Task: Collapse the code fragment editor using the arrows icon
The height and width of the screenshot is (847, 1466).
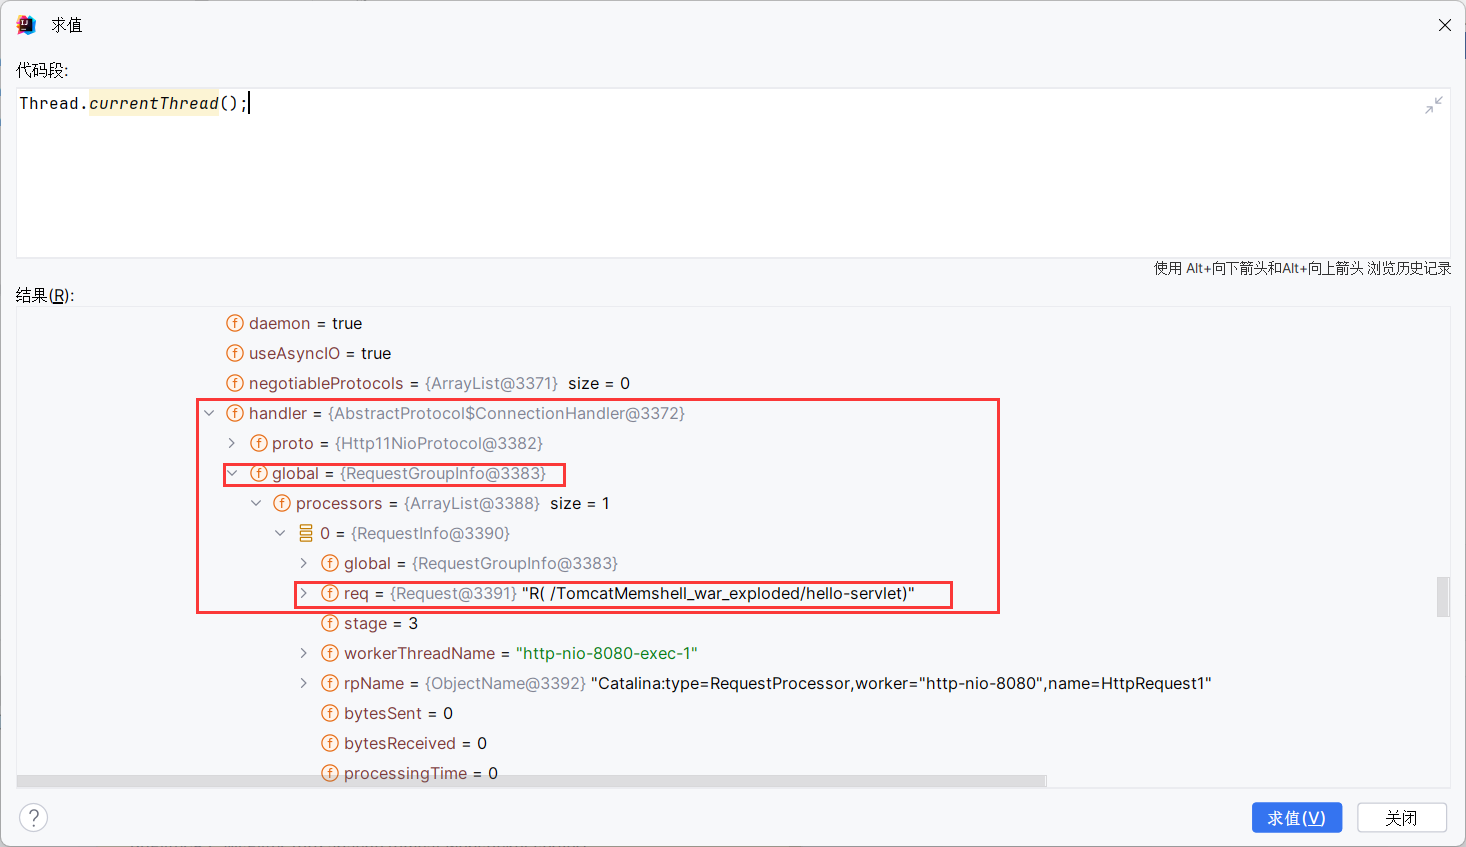Action: pos(1434,105)
